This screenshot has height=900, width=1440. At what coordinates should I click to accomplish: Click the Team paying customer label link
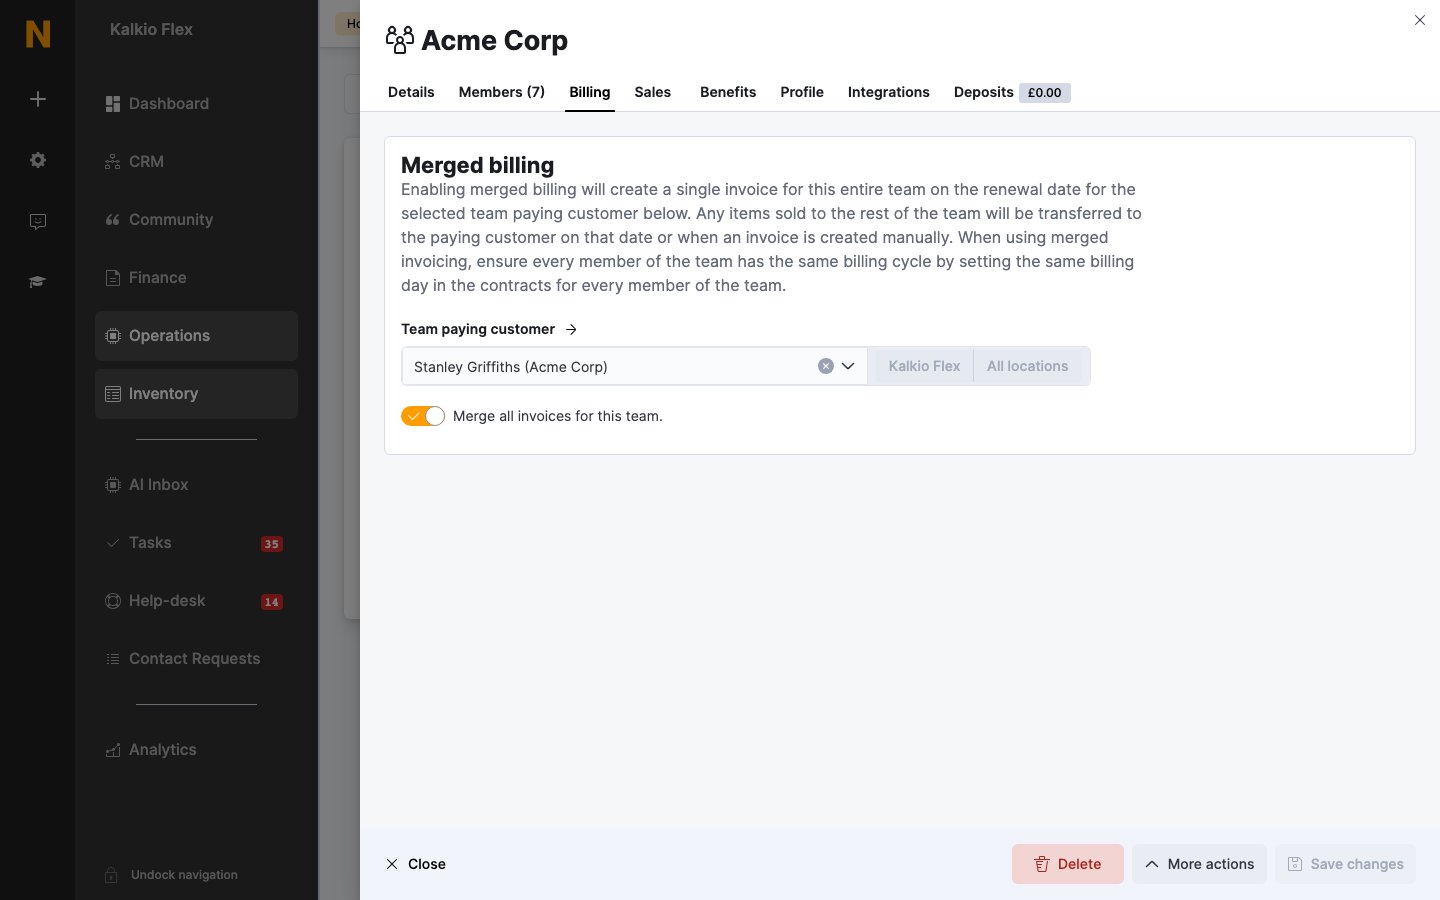(x=478, y=329)
